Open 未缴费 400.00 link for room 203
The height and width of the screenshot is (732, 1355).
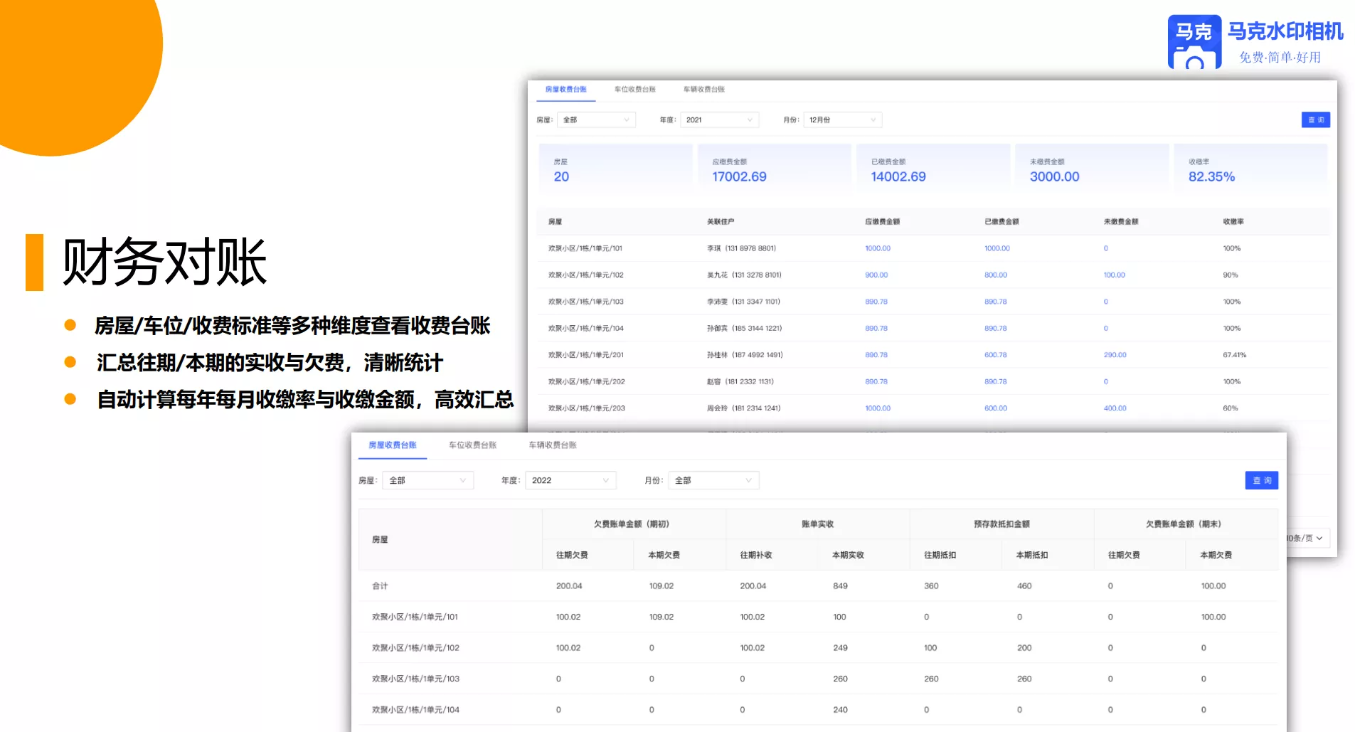click(x=1114, y=408)
